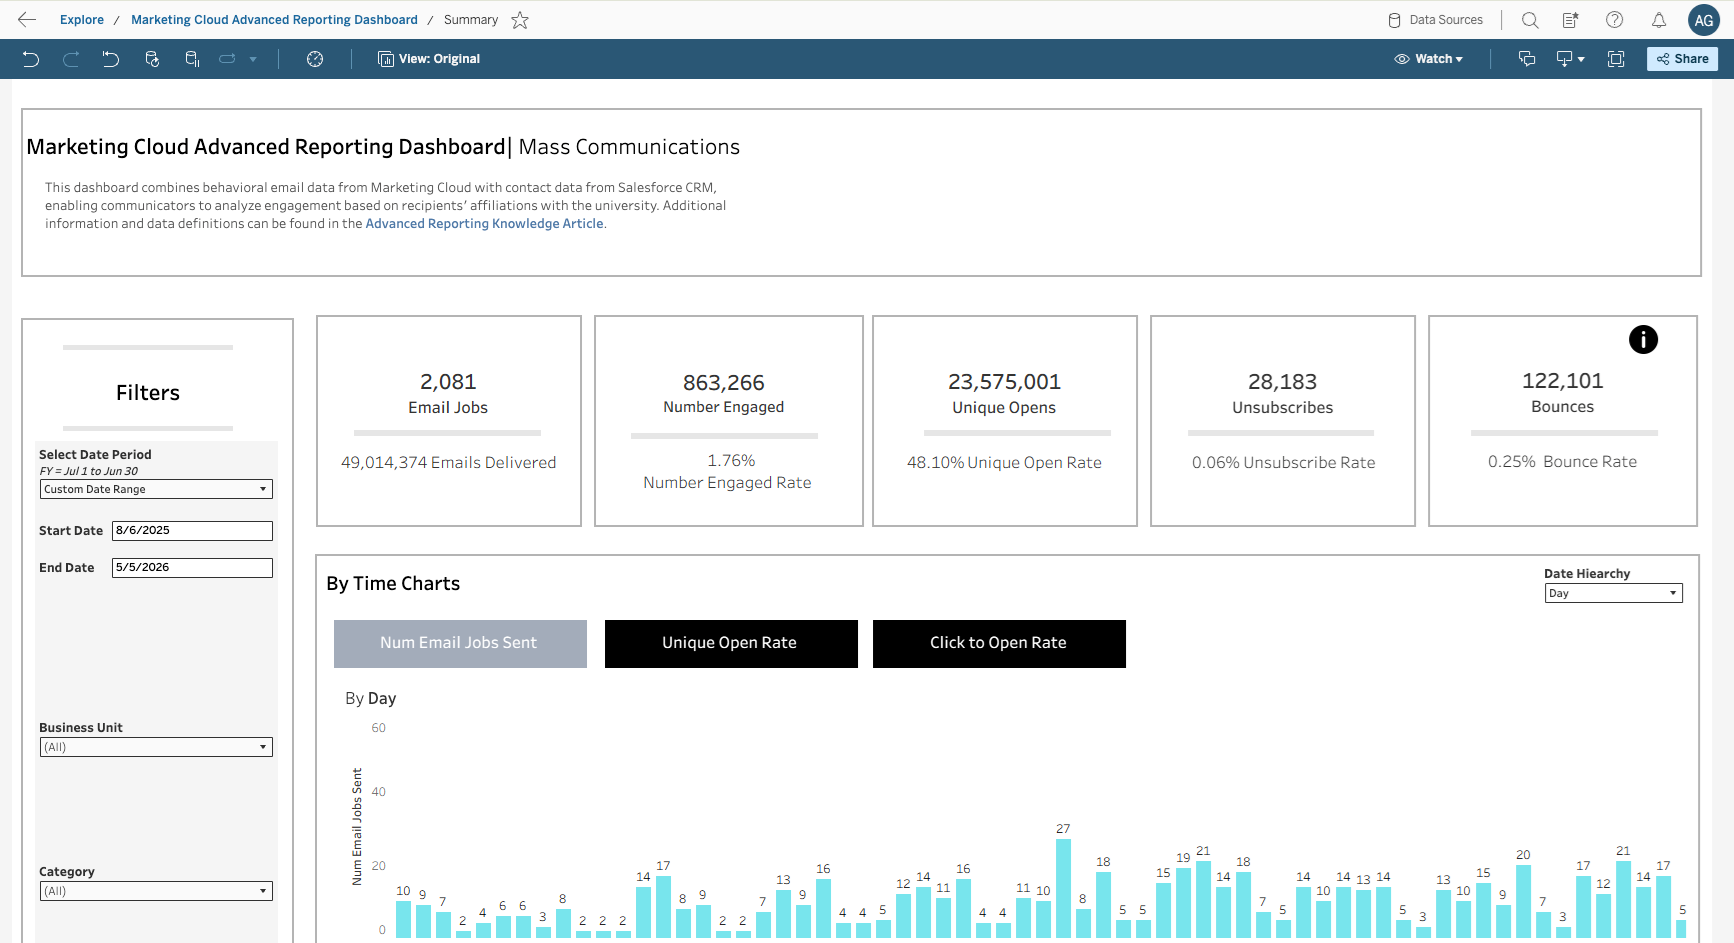Click the Refresh data icon
The image size is (1734, 943).
click(152, 59)
